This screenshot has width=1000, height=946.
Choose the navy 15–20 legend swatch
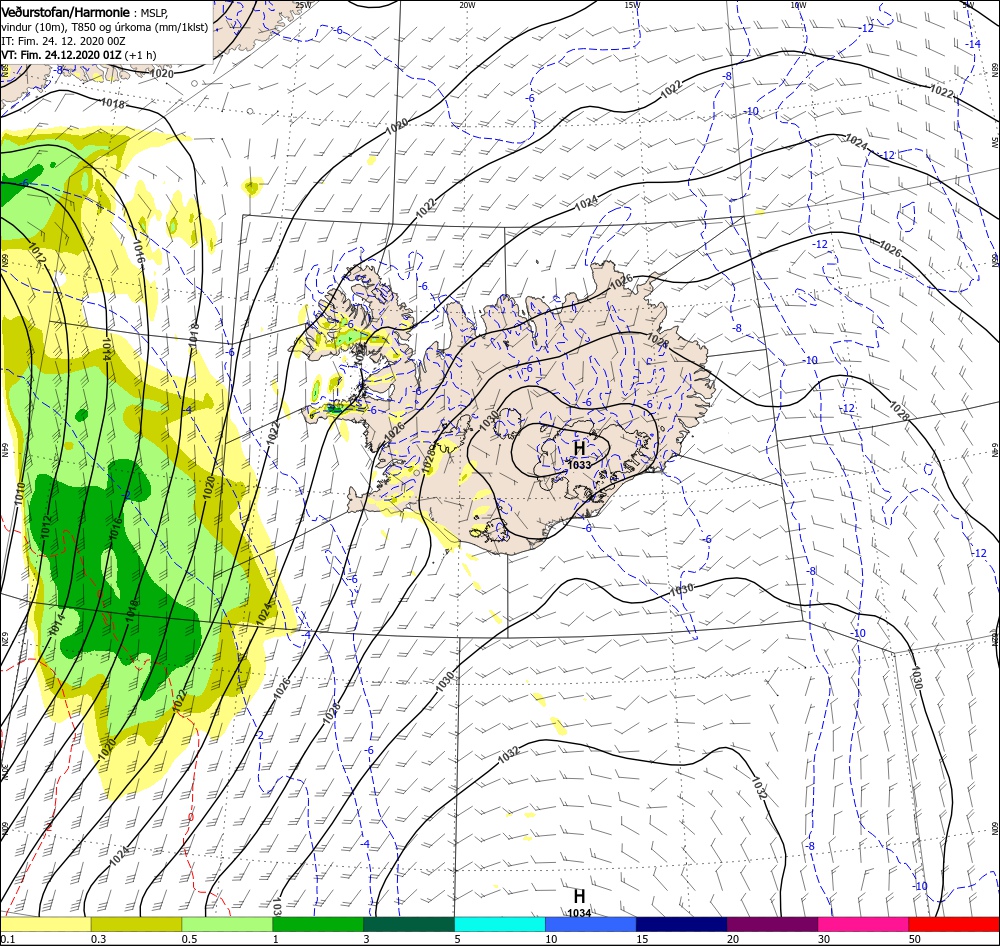681,924
